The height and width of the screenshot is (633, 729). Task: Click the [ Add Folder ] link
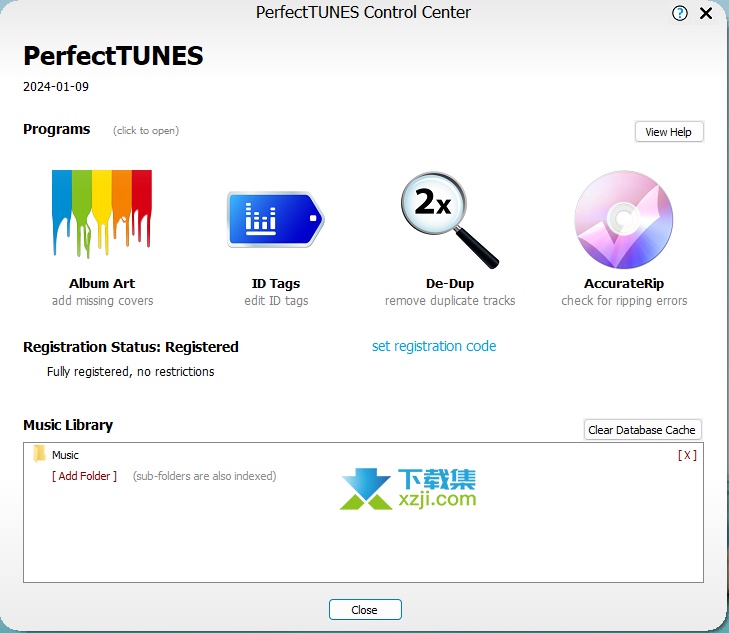(x=84, y=476)
